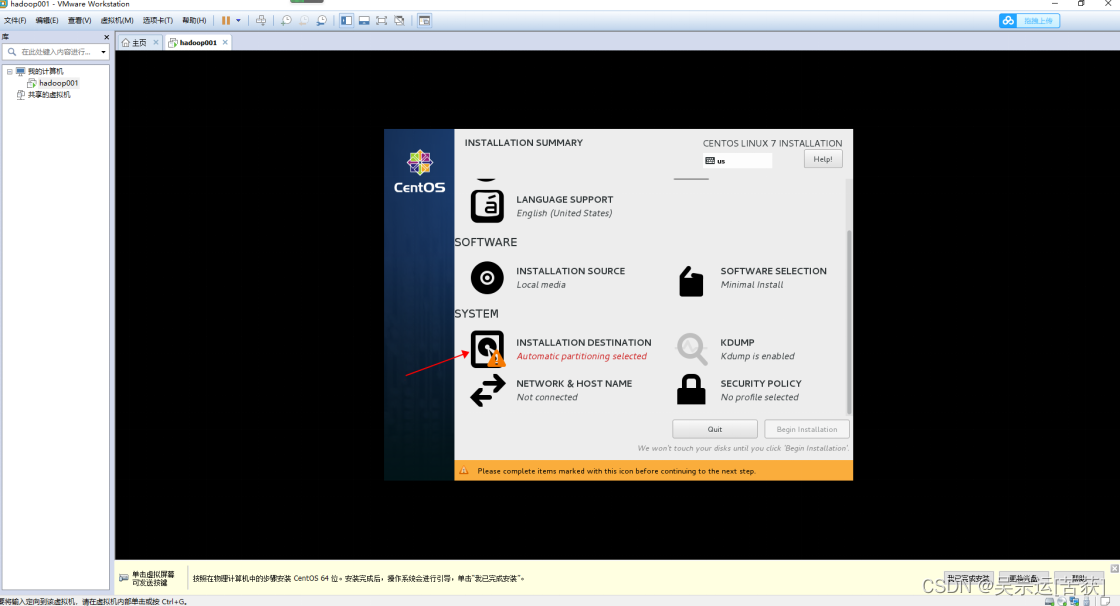Collapse the 我的计算机 tree node
This screenshot has height=606, width=1120.
coord(9,71)
